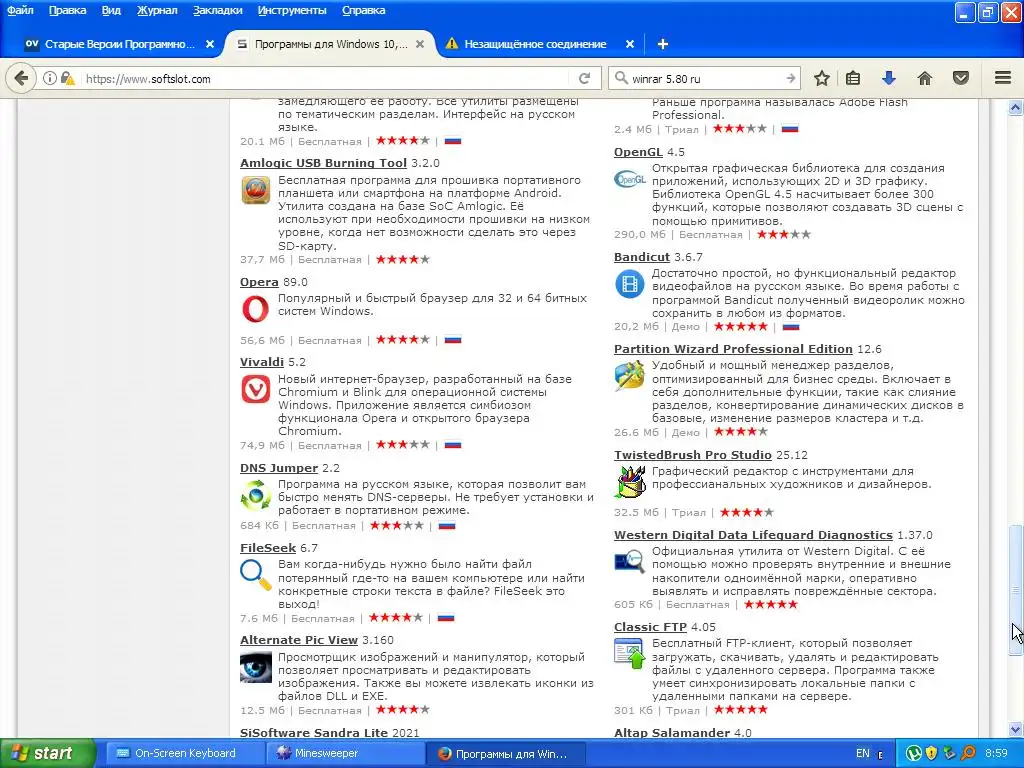Viewport: 1024px width, 768px height.
Task: Show site information icon in address bar
Action: coord(50,78)
